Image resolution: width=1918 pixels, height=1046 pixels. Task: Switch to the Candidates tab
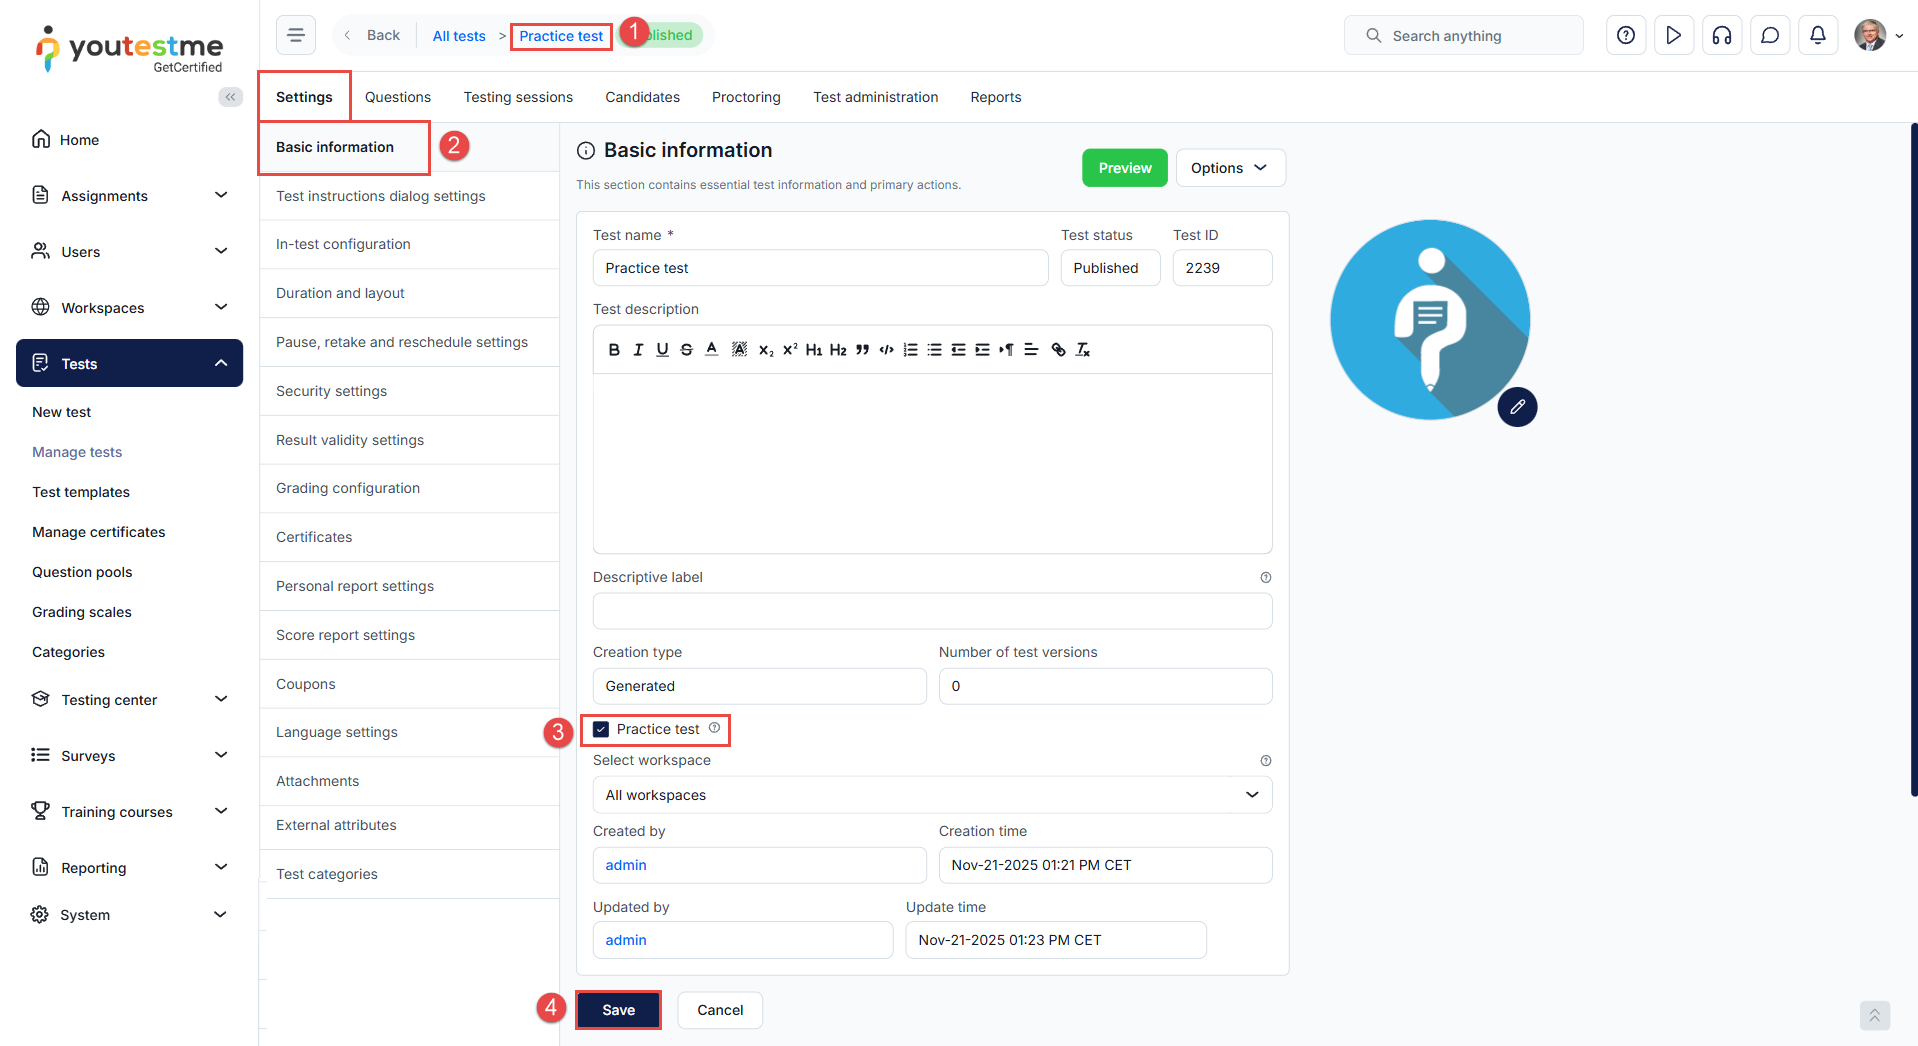pos(642,97)
